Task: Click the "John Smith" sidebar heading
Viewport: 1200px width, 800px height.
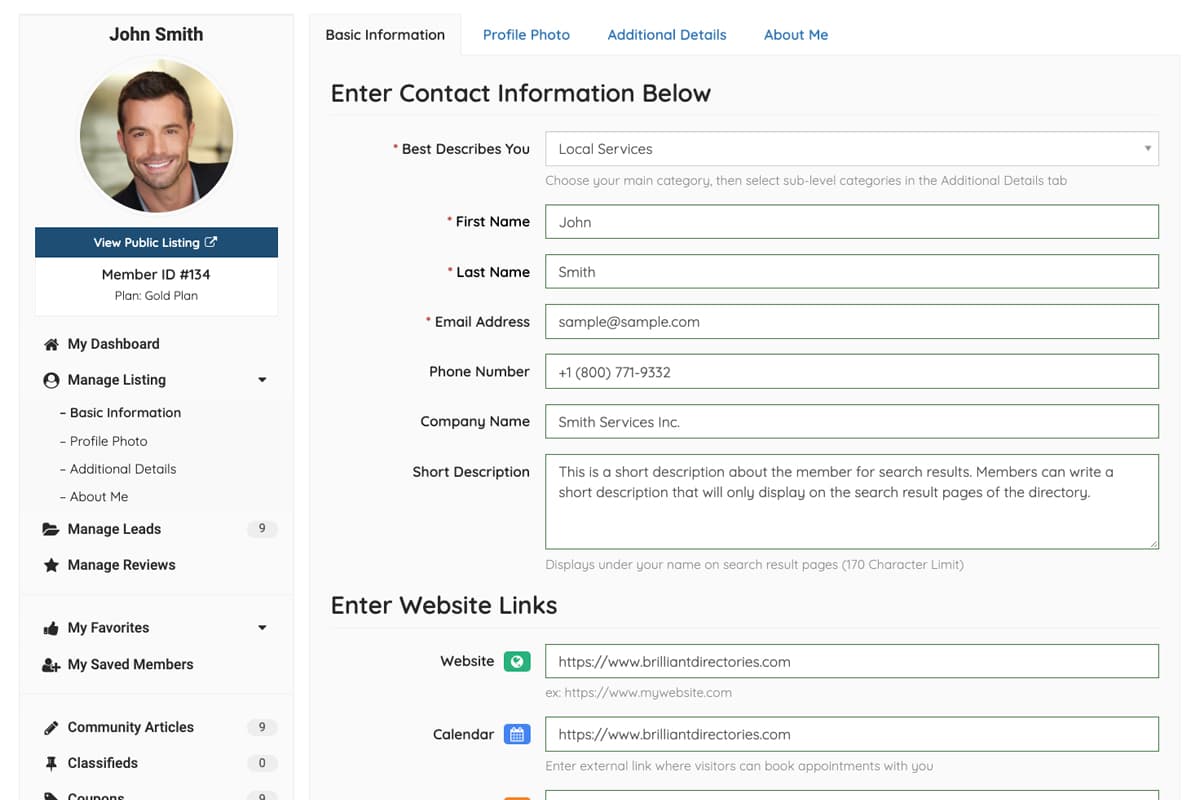Action: pyautogui.click(x=156, y=34)
